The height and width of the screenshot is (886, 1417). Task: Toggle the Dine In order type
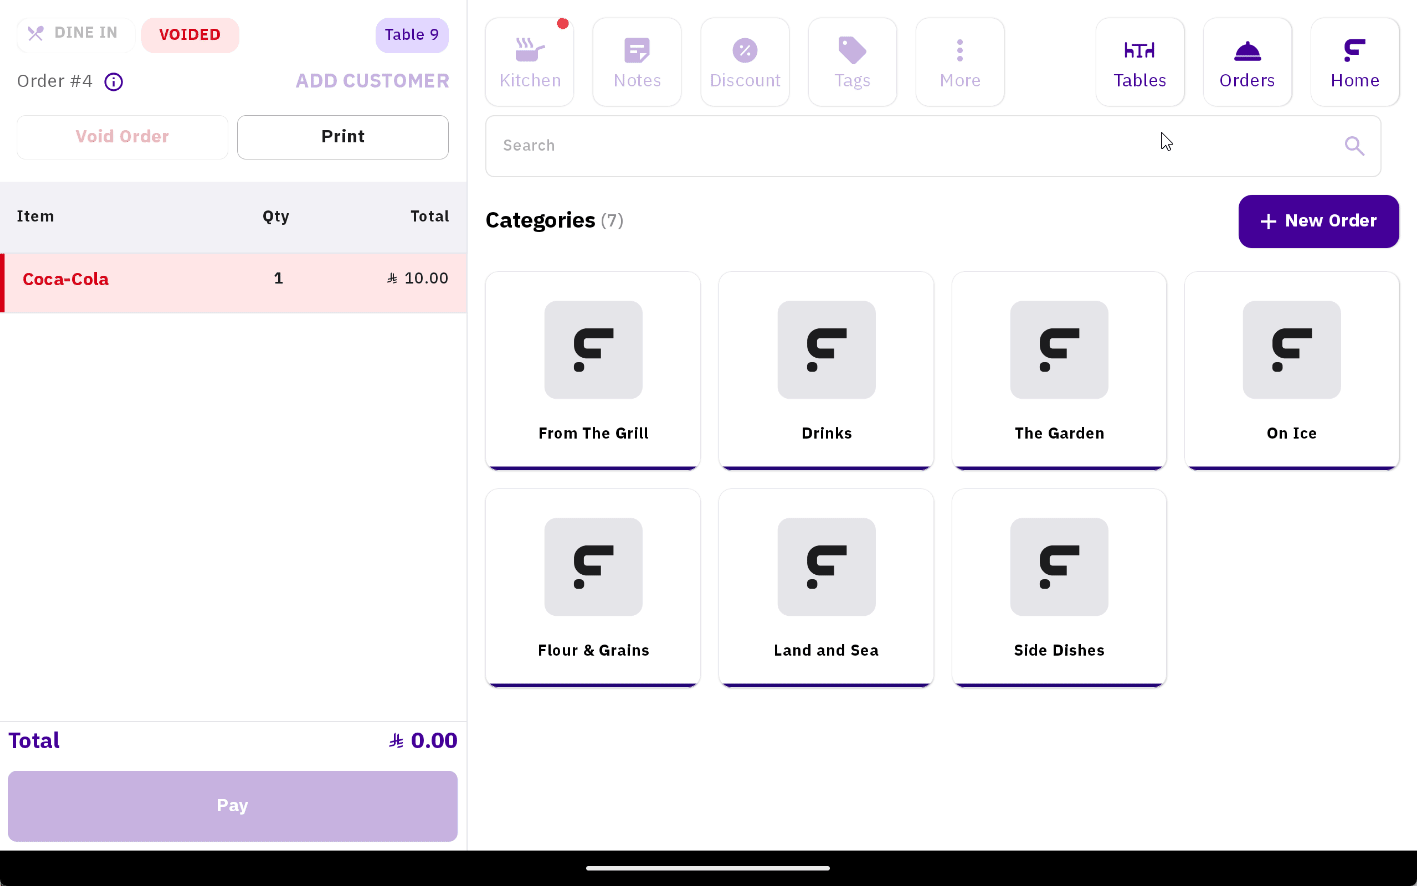pos(73,34)
